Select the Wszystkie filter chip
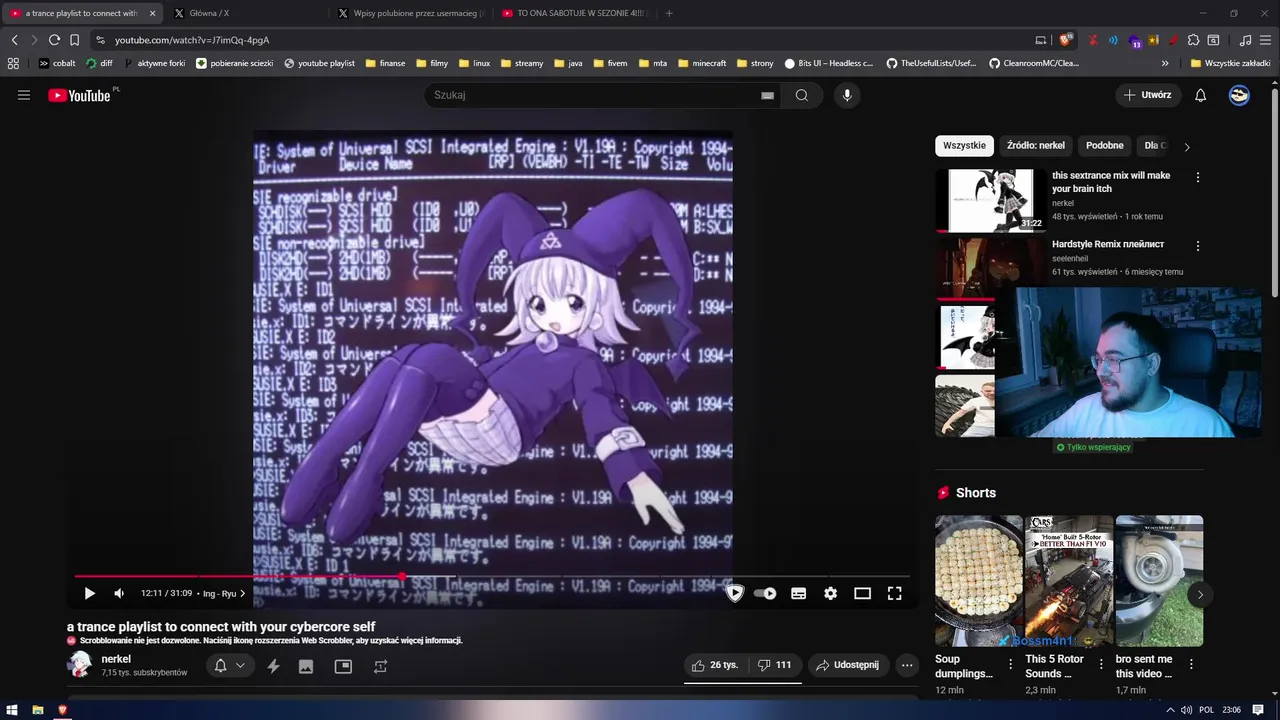1280x720 pixels. 964,146
